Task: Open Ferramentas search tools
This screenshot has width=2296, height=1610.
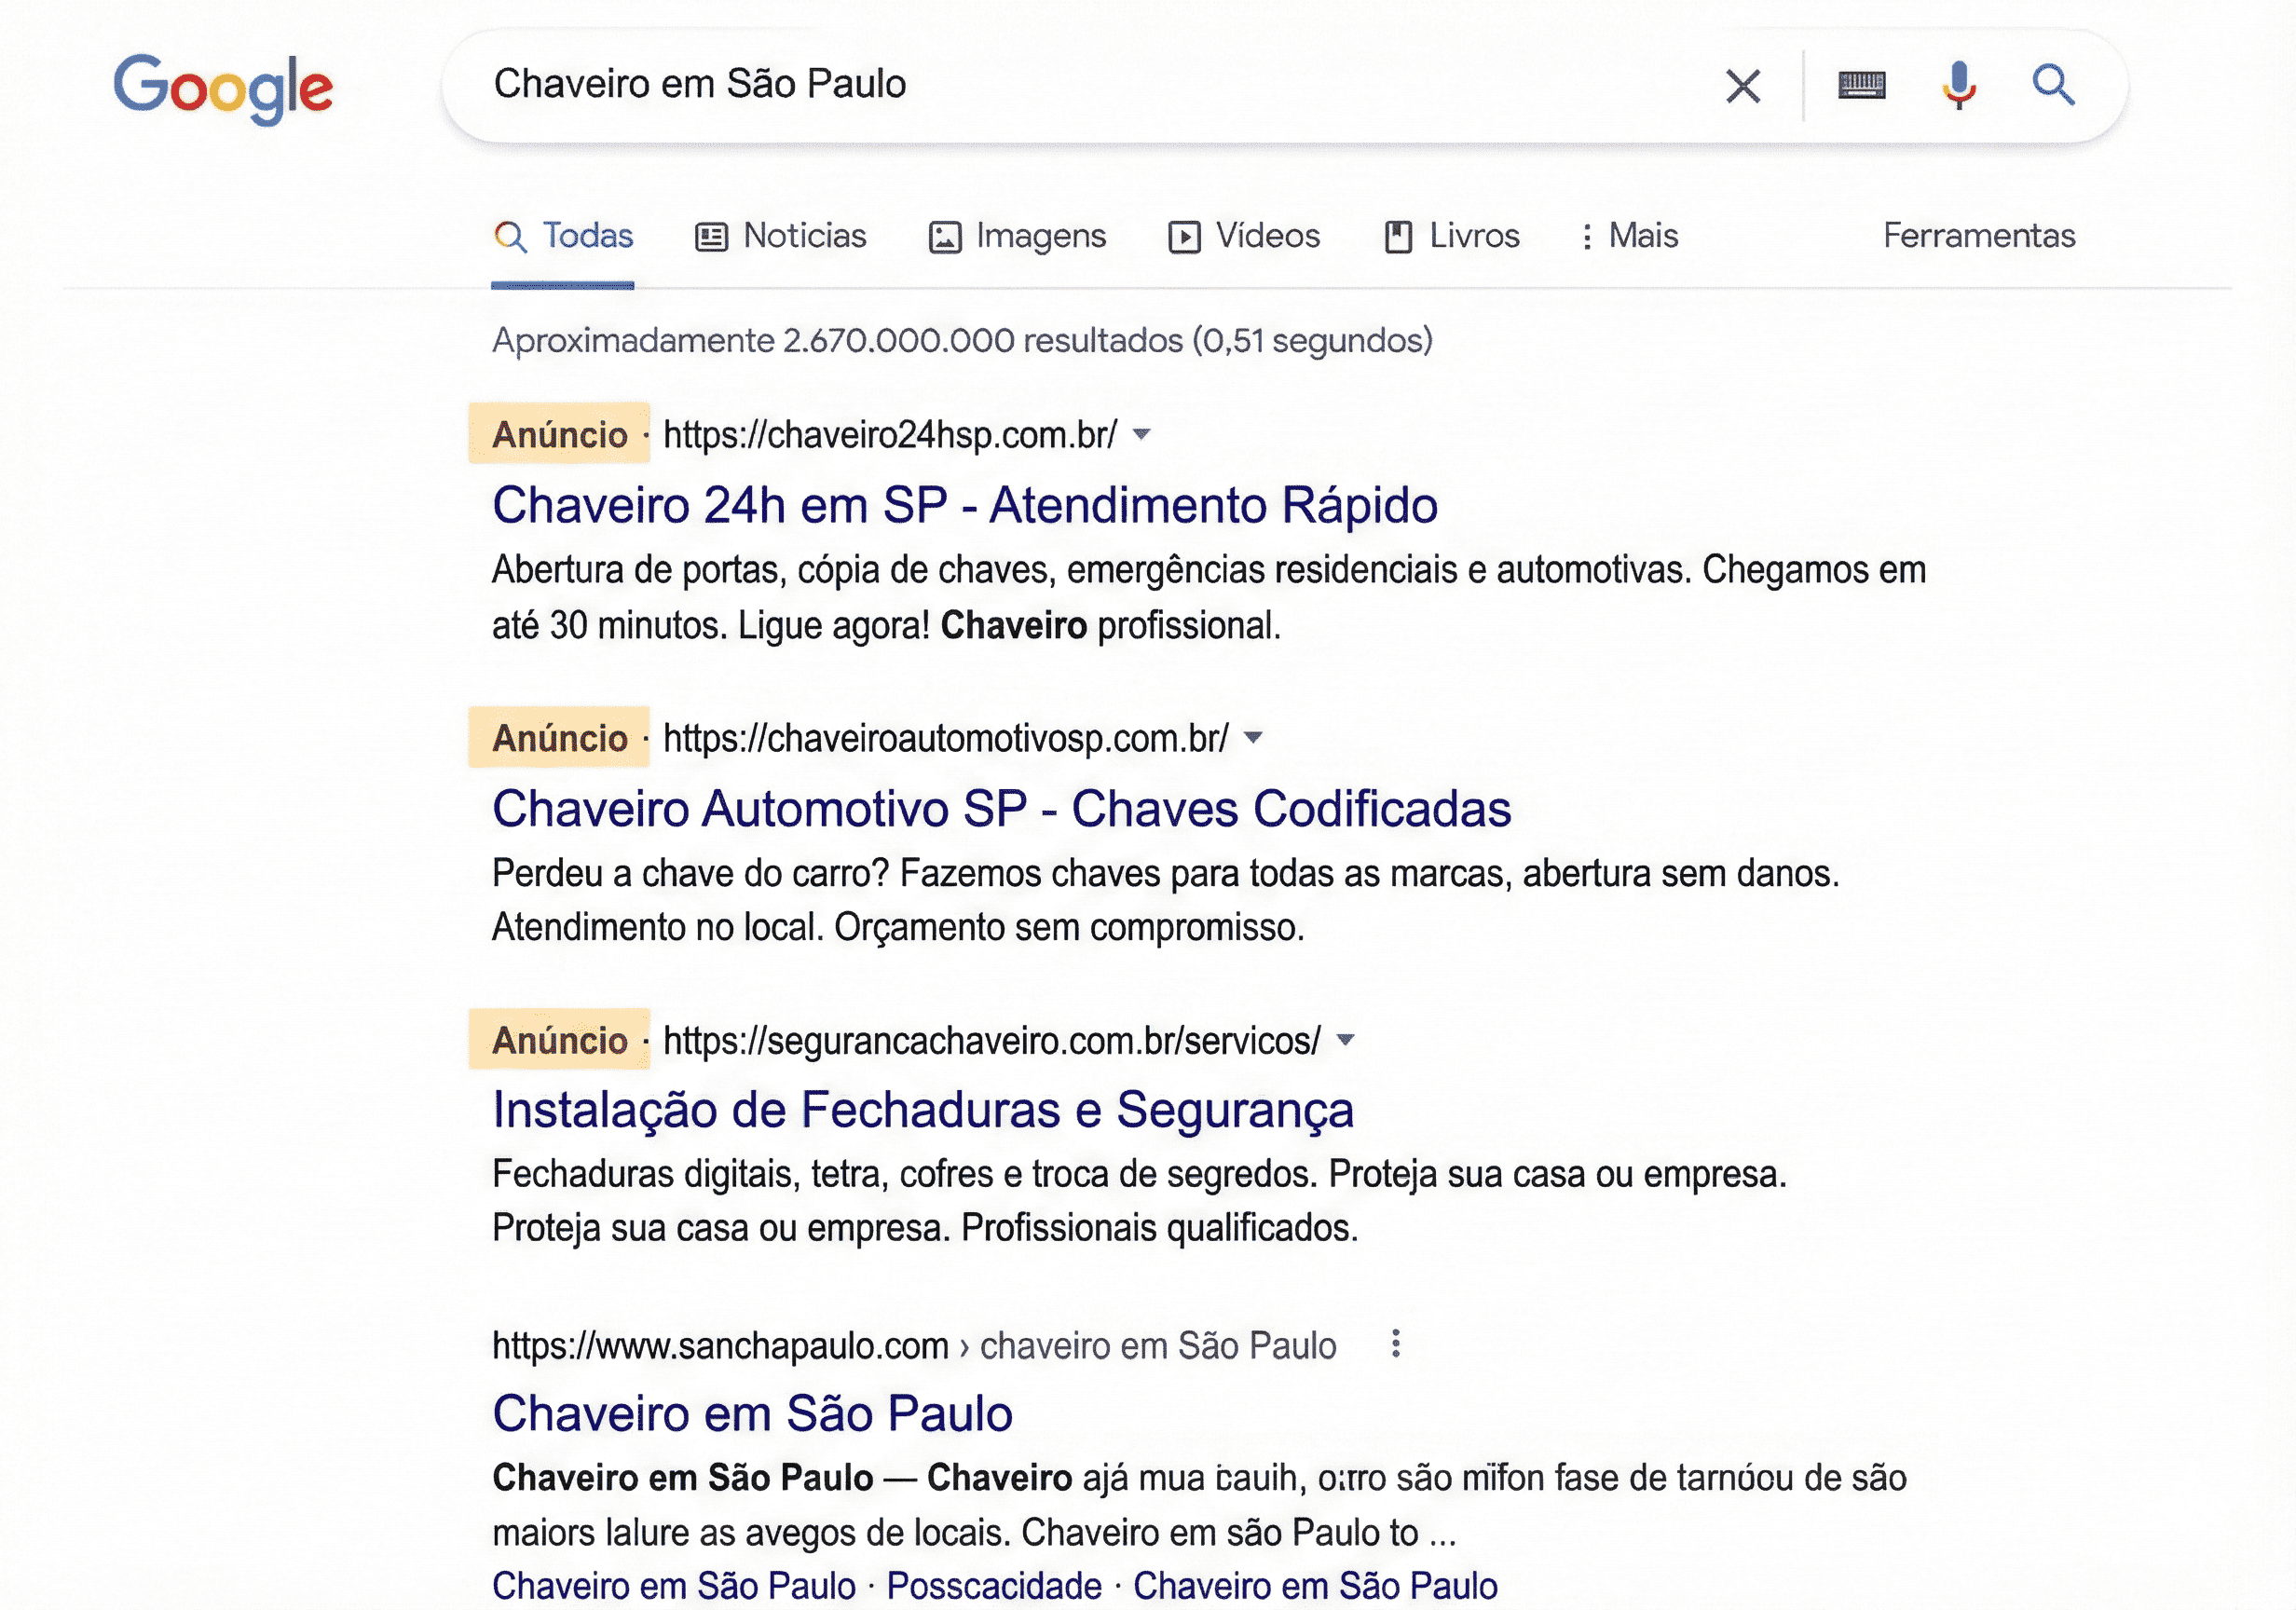Action: [x=1978, y=236]
